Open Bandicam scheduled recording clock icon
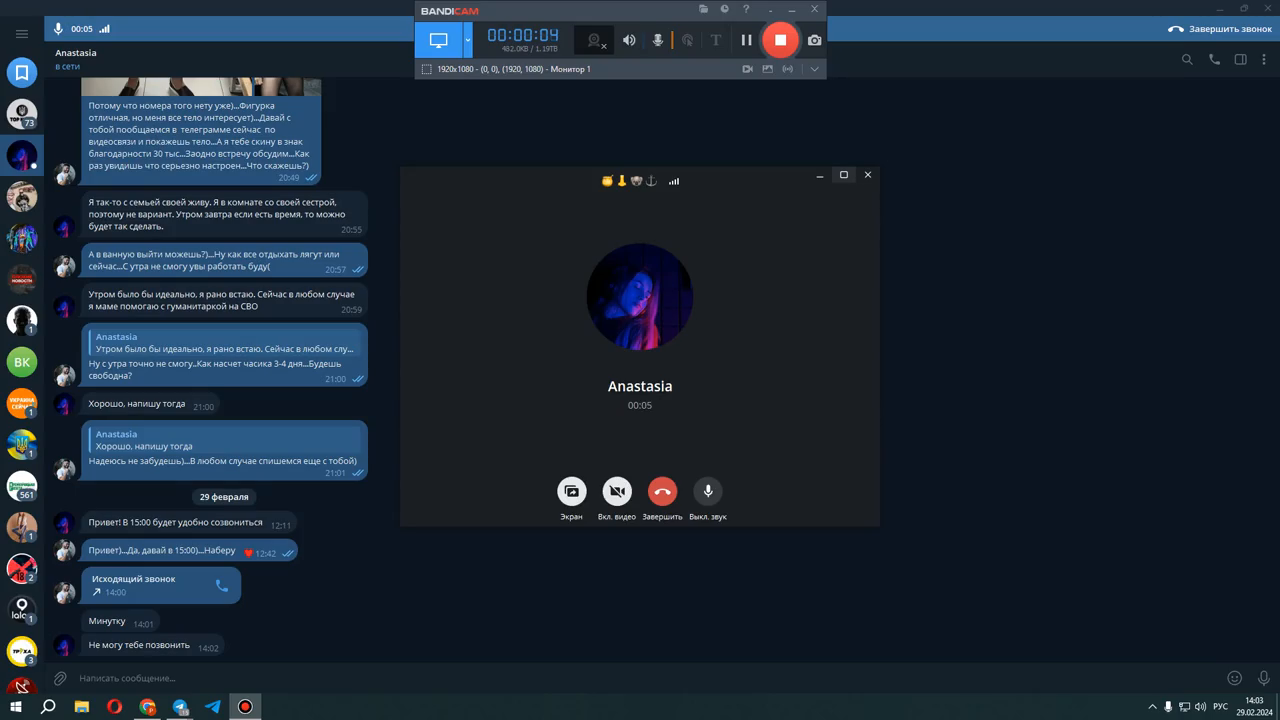 [x=725, y=9]
